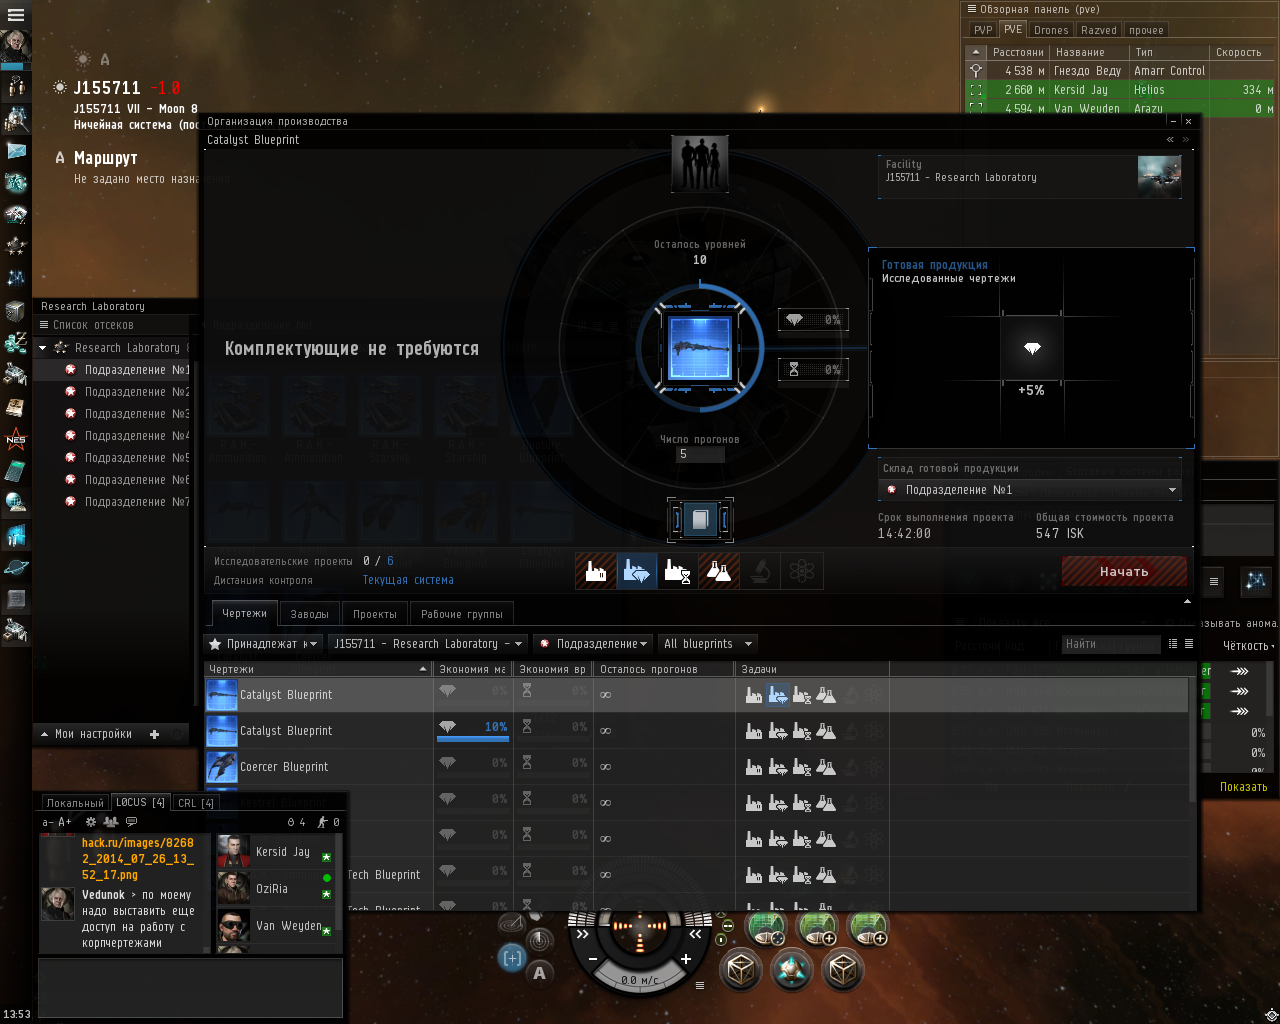
Task: Open the Принадлежат owner filter dropdown
Action: point(264,644)
